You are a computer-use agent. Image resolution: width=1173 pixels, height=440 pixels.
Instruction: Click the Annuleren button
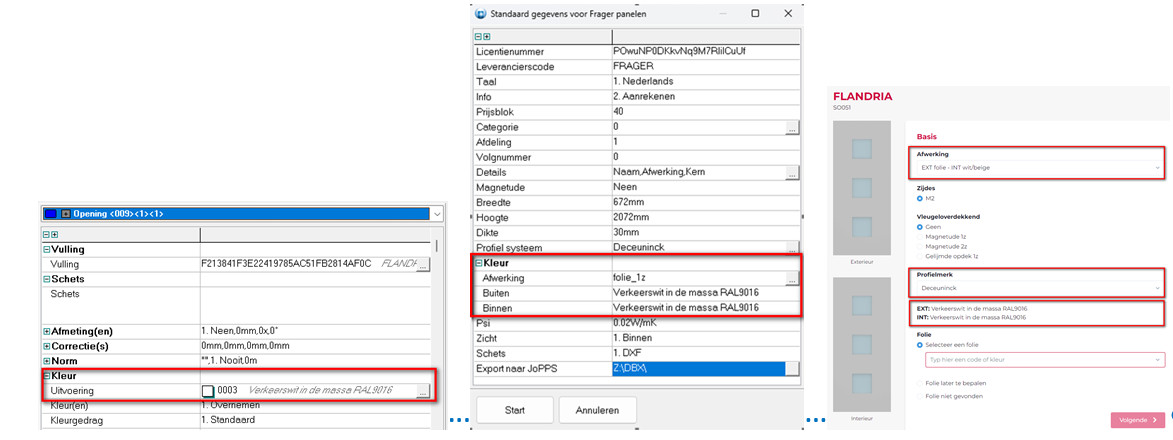pos(599,410)
